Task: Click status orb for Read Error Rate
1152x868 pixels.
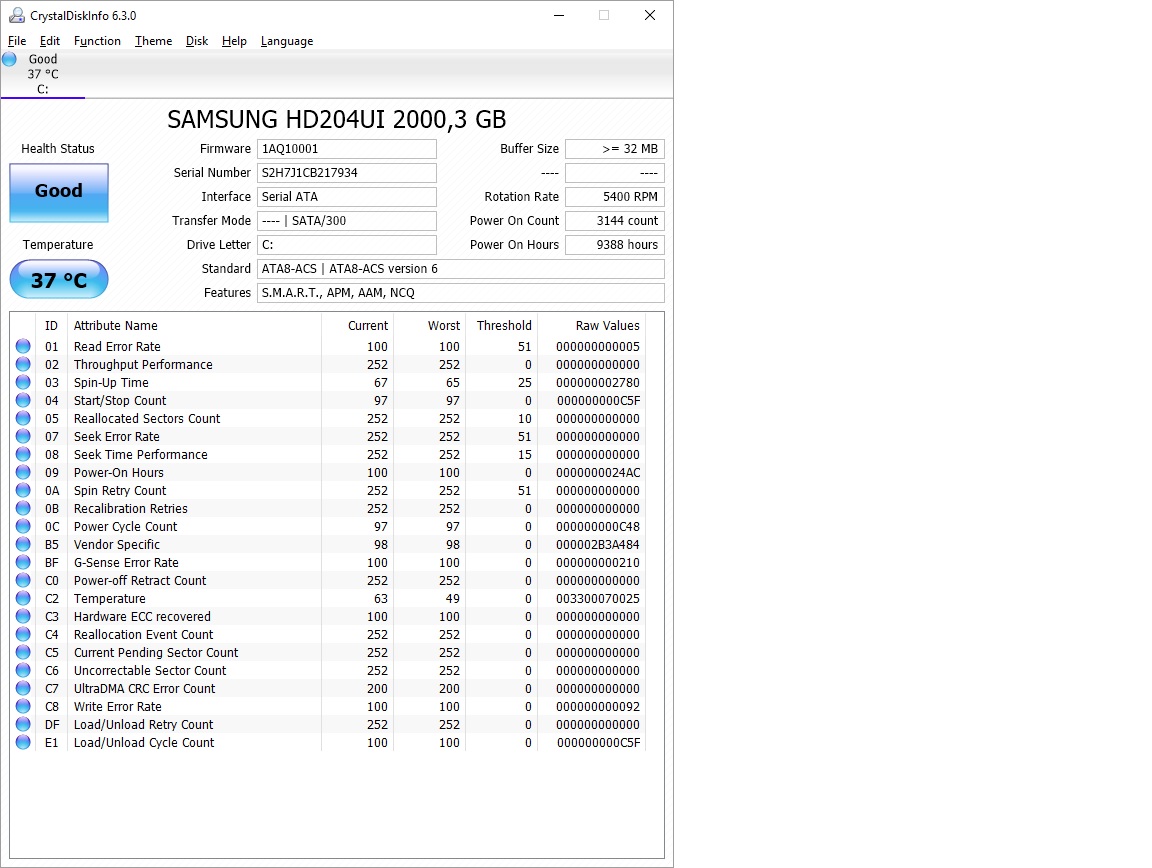Action: click(x=24, y=346)
